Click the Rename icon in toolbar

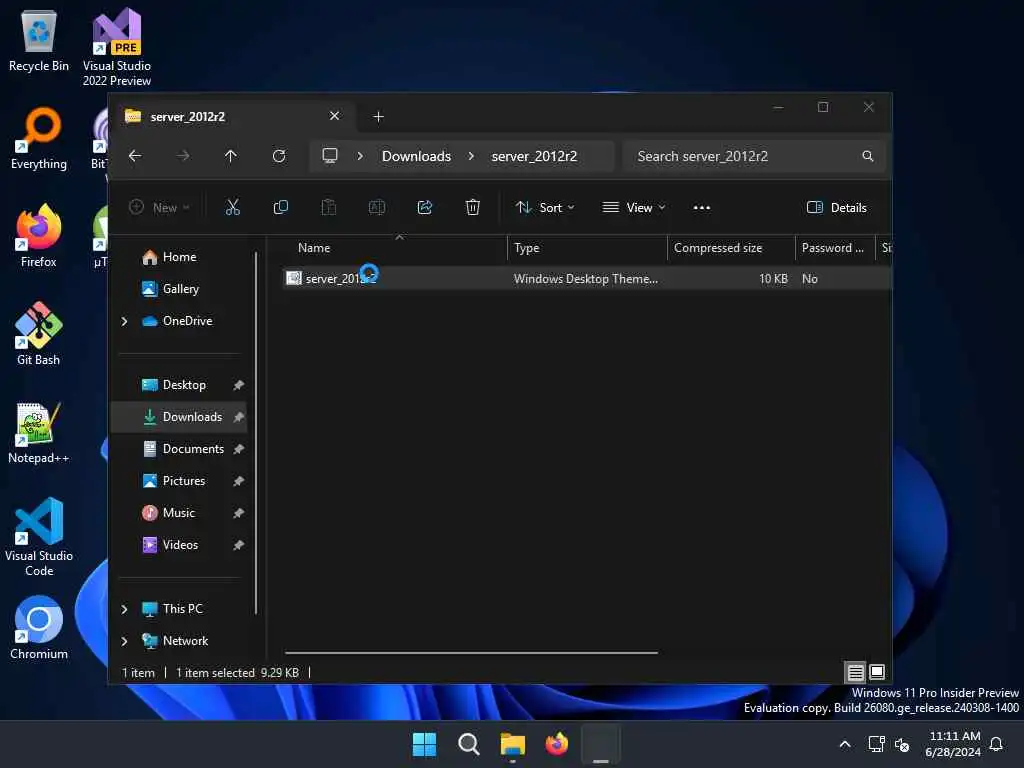tap(377, 208)
